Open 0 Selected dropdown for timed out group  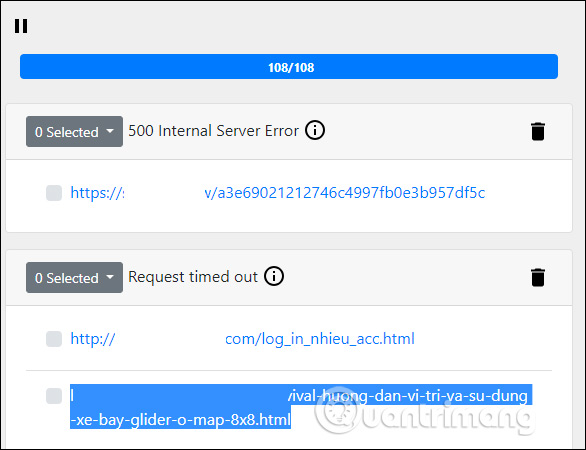click(74, 278)
